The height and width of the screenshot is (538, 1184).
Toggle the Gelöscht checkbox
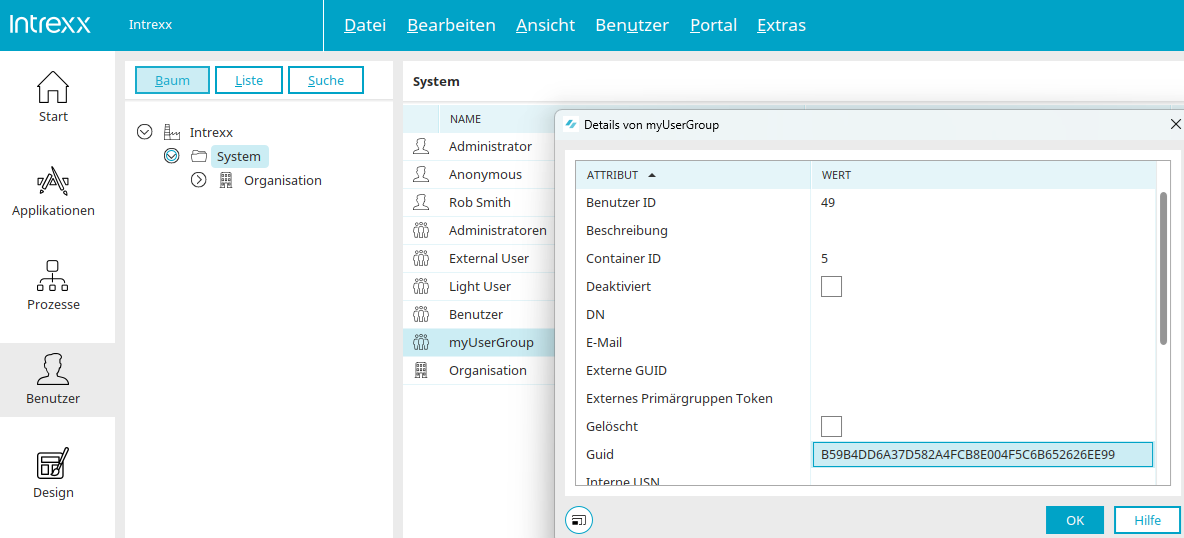click(831, 427)
